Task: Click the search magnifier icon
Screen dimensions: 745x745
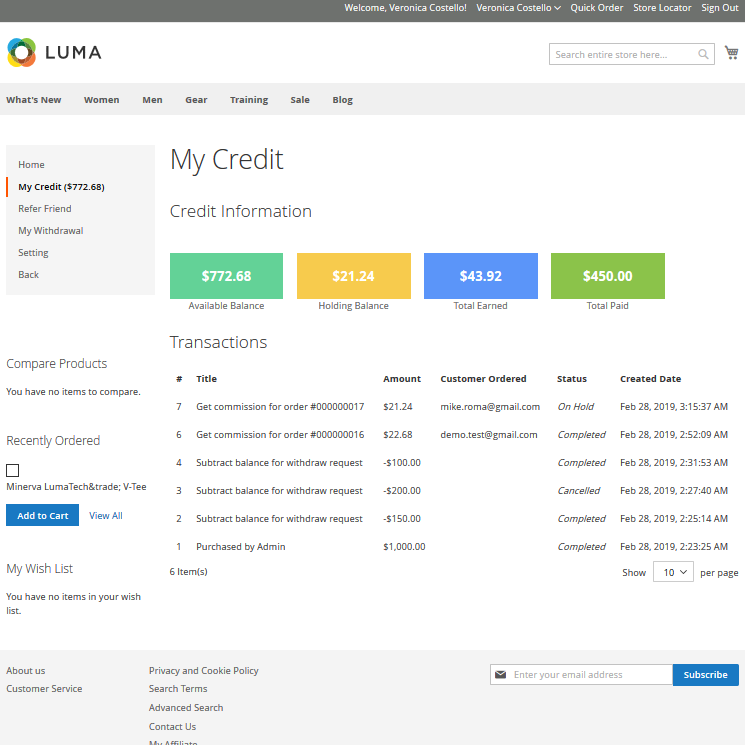Action: click(x=704, y=55)
